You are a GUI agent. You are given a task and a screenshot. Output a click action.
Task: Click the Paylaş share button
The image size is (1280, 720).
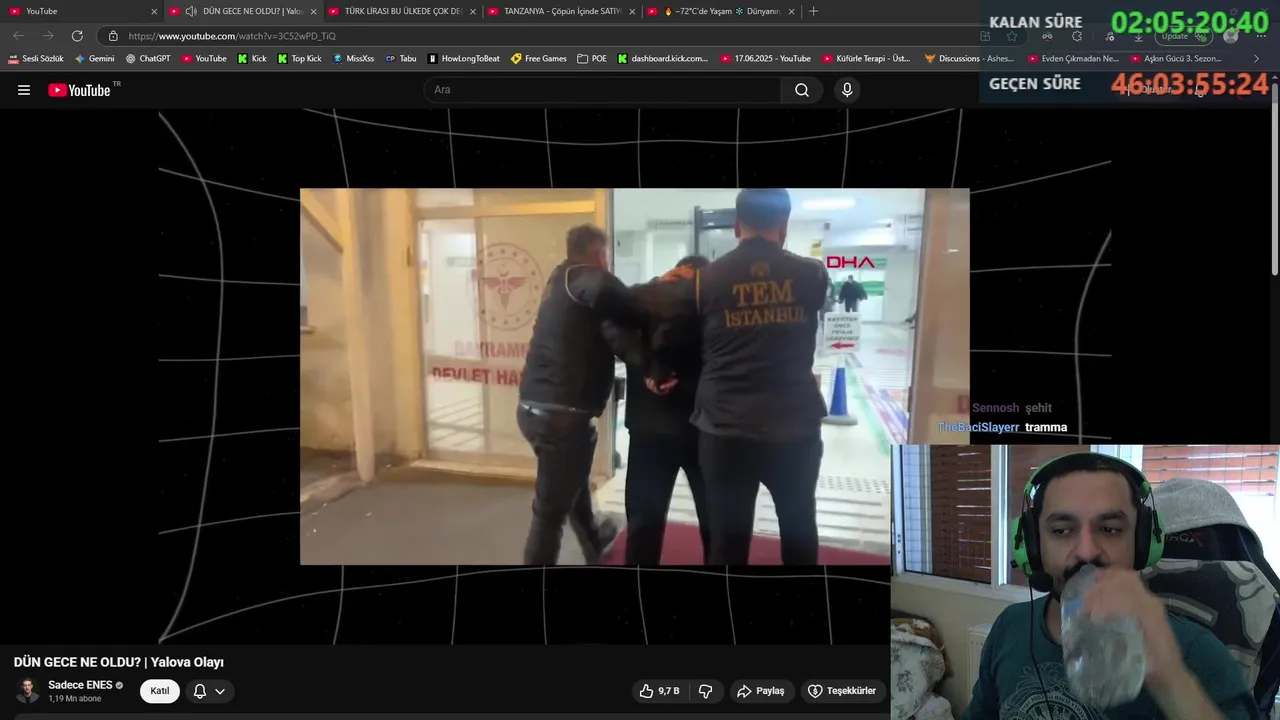pos(760,691)
